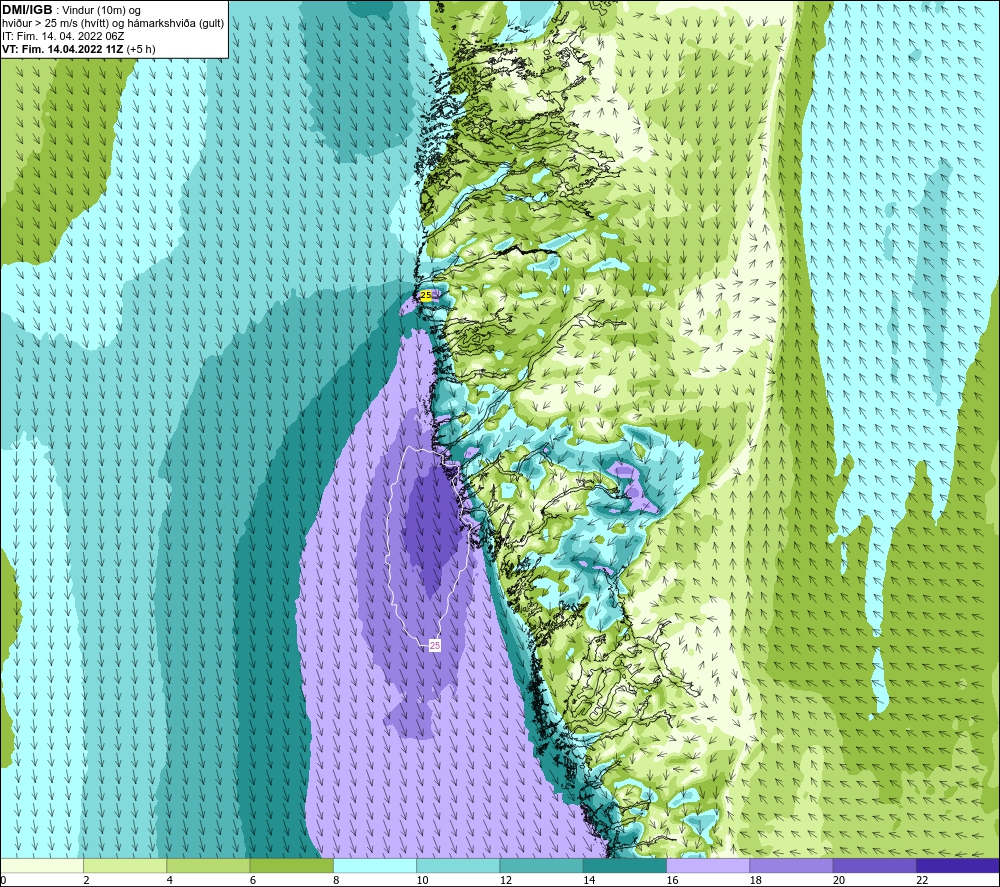Screen dimensions: 1000x887
Task: Click the valid time line 'VT: Fim. 14.04.2022 11Z'
Action: point(65,49)
